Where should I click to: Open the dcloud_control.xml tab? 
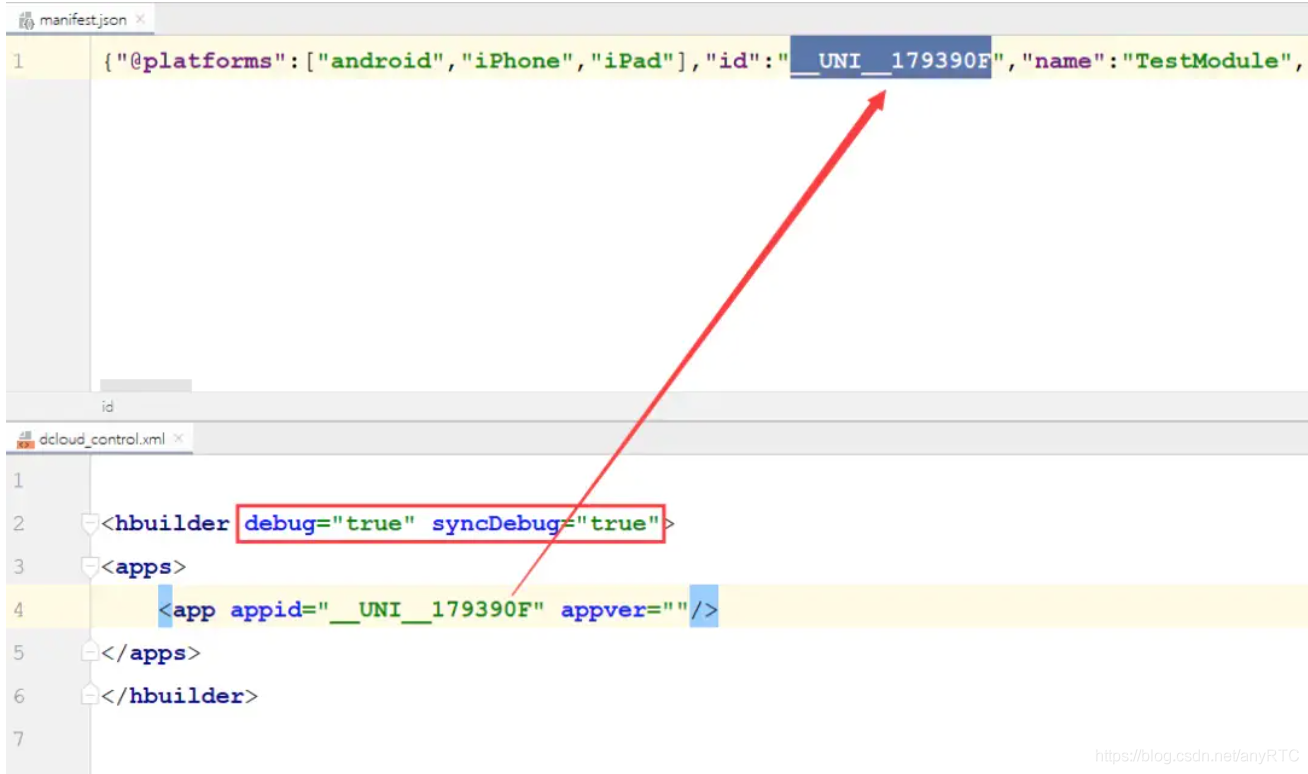click(101, 439)
